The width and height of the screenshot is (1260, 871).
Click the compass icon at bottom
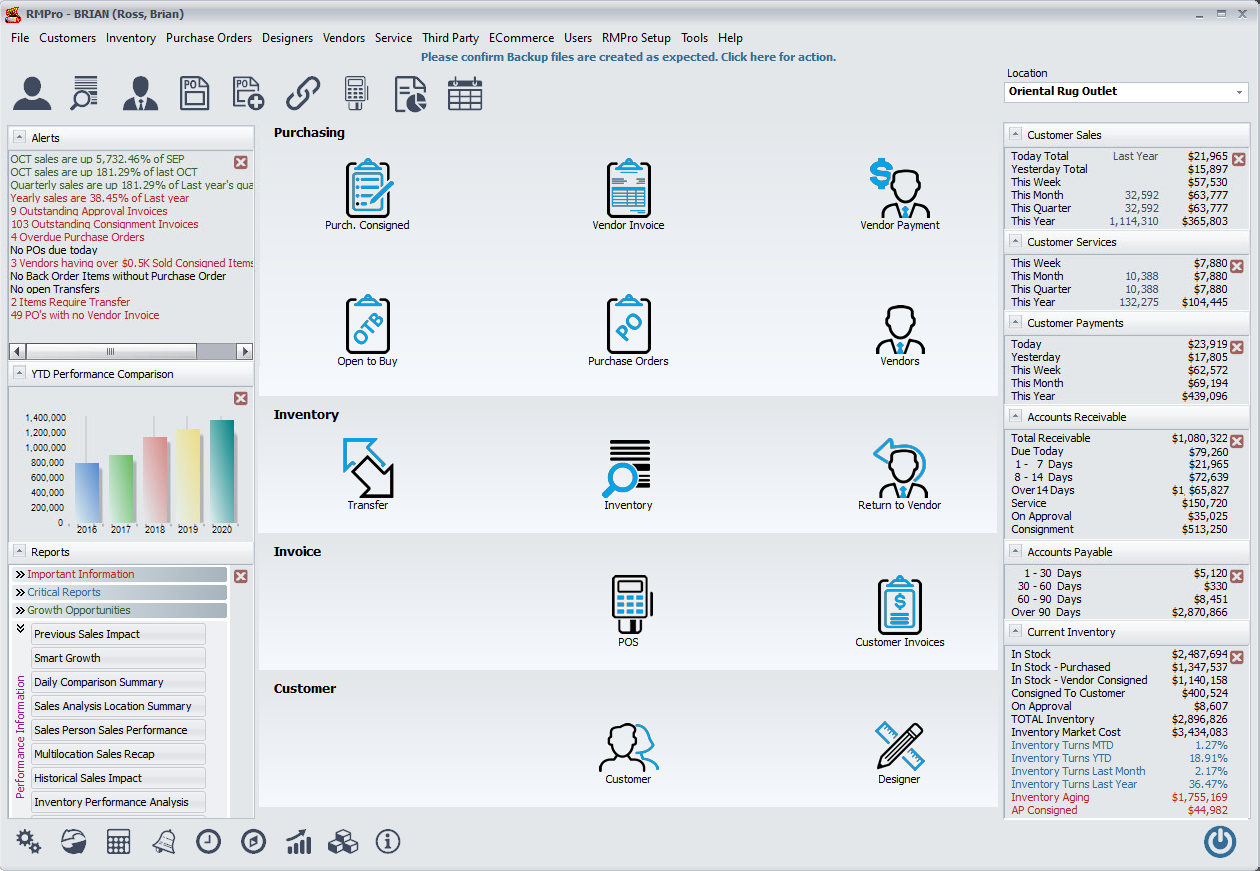click(x=254, y=842)
